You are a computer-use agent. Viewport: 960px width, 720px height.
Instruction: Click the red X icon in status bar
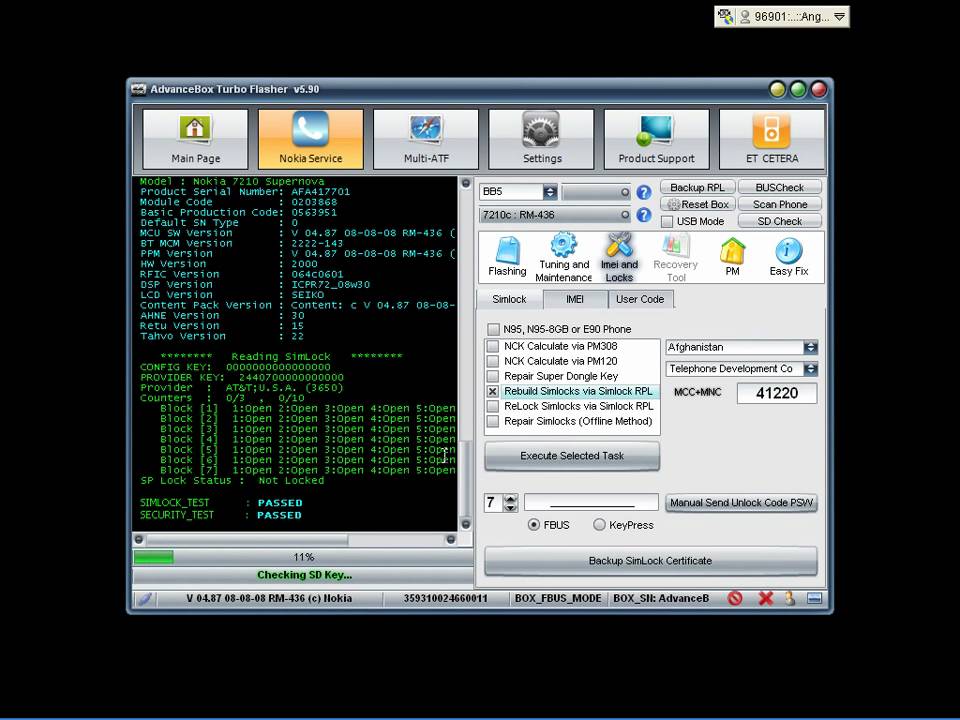[x=765, y=598]
